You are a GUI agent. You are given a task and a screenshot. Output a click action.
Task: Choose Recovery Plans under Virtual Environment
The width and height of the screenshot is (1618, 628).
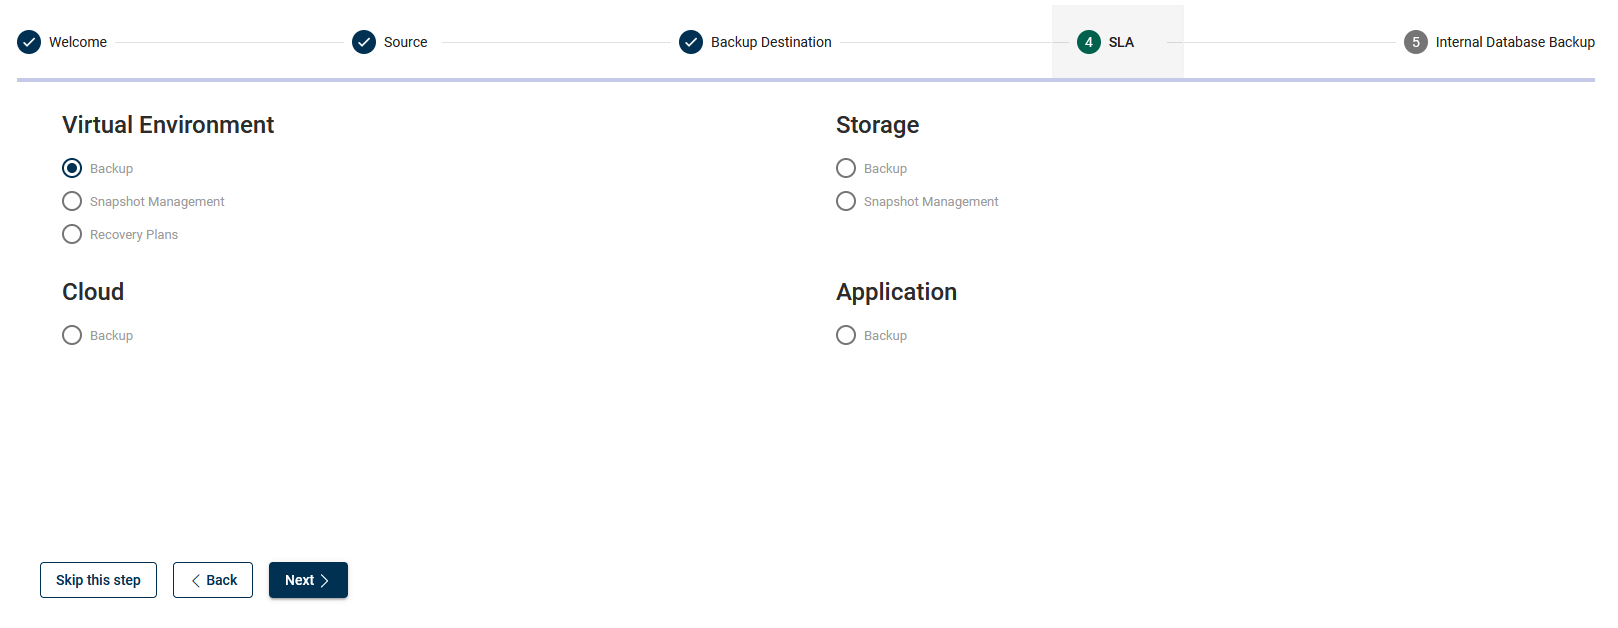(x=72, y=234)
